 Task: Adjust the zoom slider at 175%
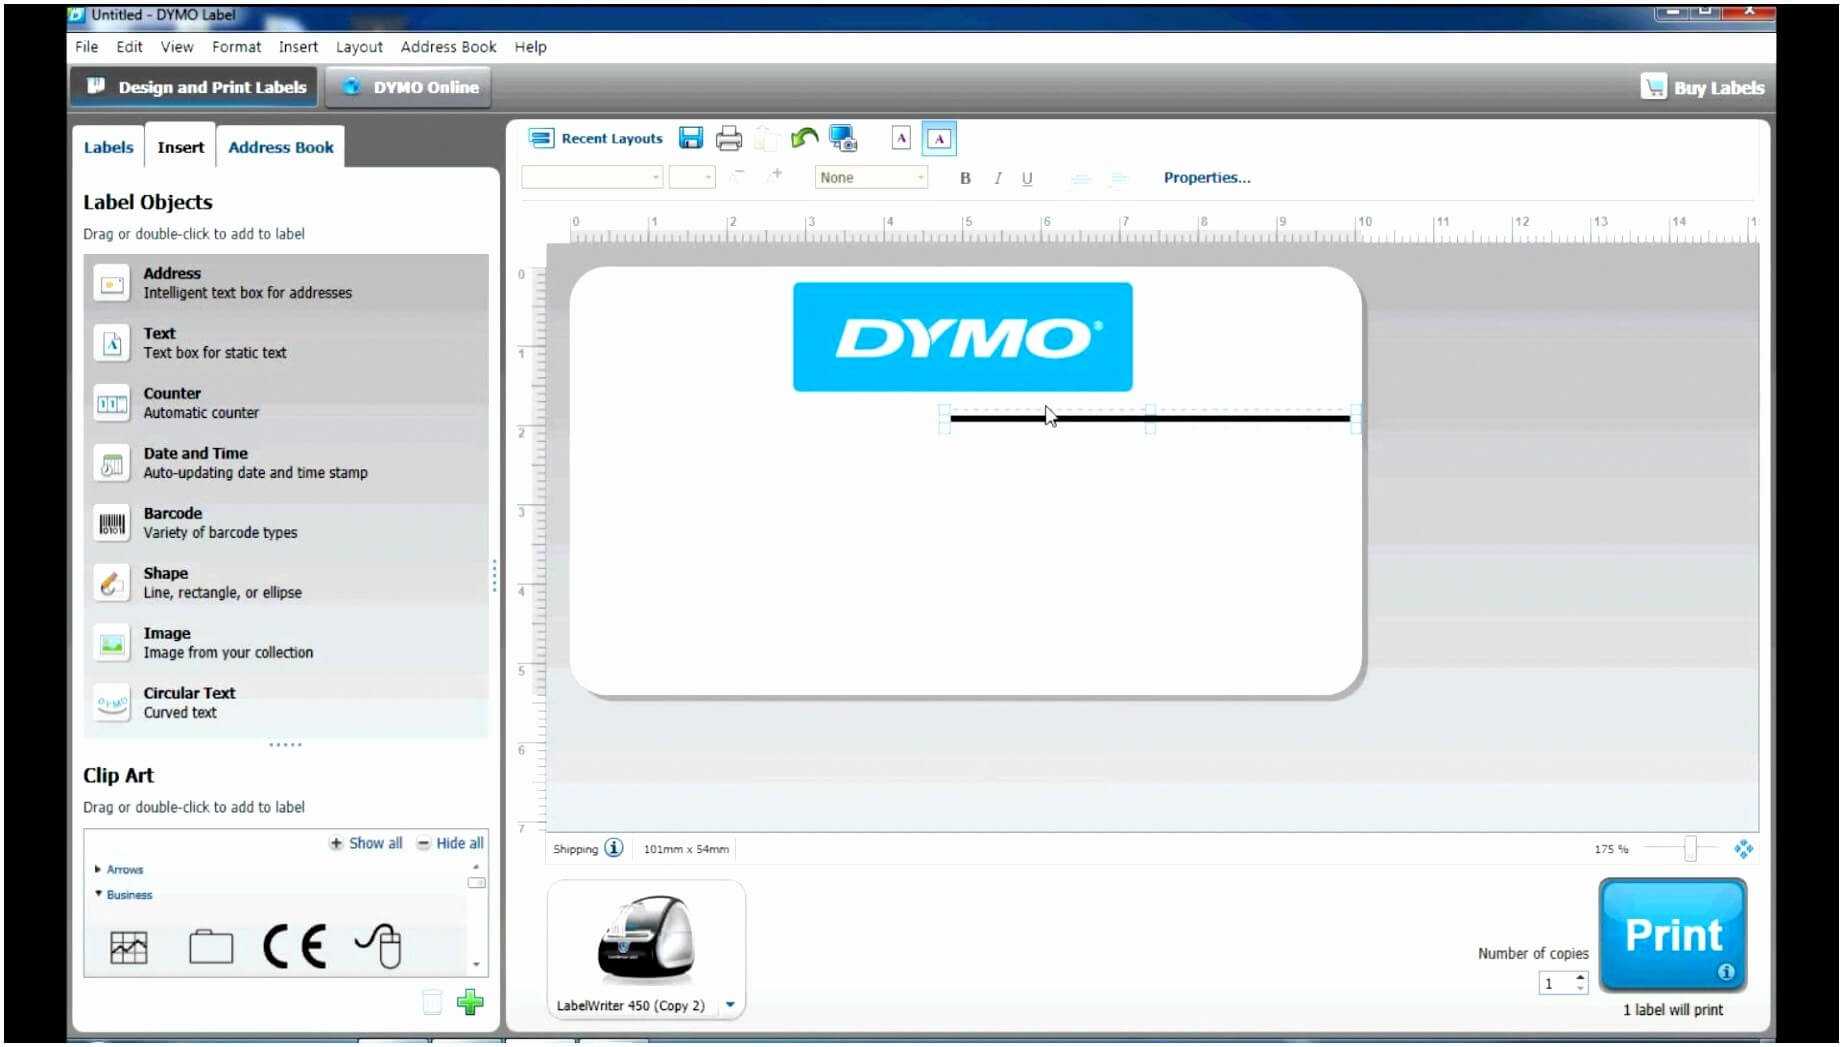(x=1689, y=849)
